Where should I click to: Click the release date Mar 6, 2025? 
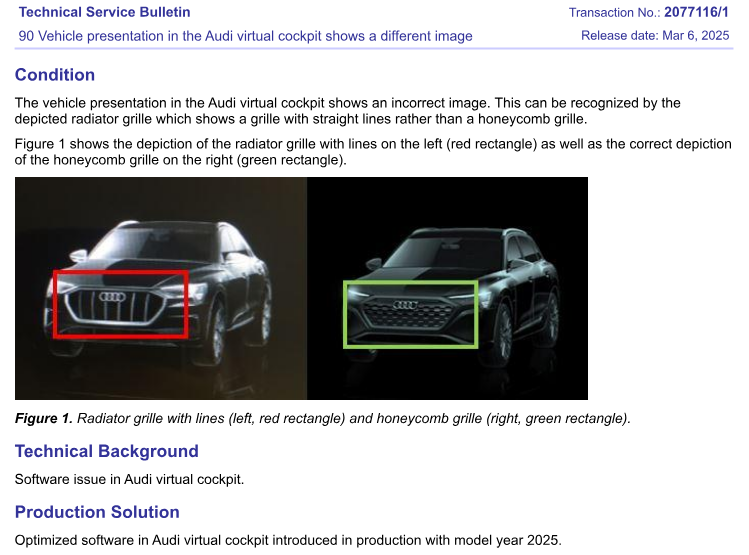pos(696,36)
